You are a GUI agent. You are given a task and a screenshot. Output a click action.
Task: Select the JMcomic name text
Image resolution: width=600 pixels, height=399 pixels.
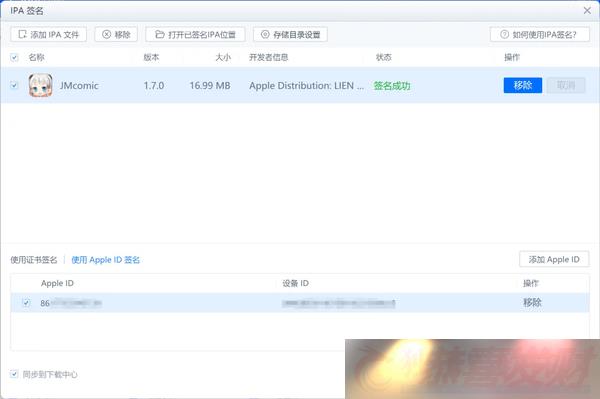tap(79, 86)
